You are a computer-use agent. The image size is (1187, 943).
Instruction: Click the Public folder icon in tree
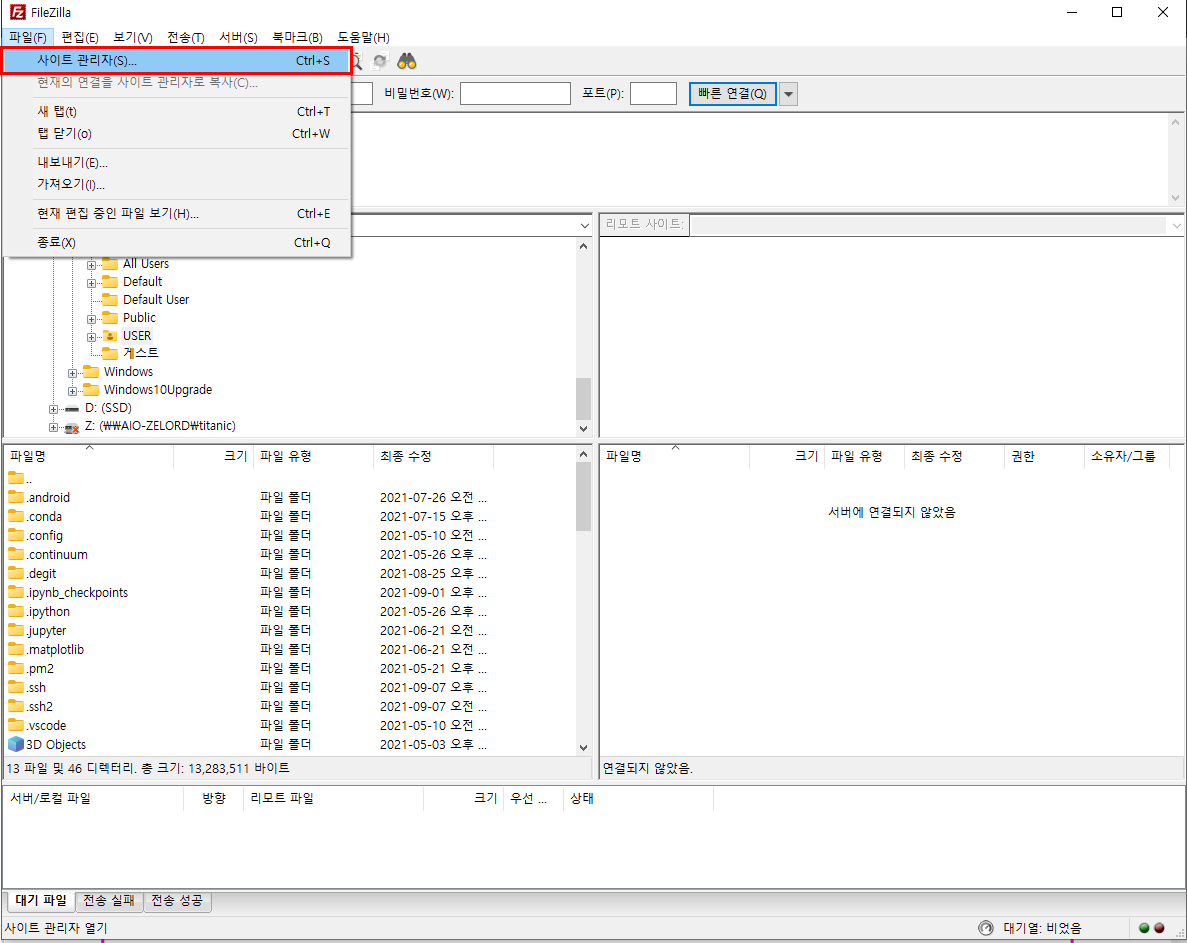(111, 317)
